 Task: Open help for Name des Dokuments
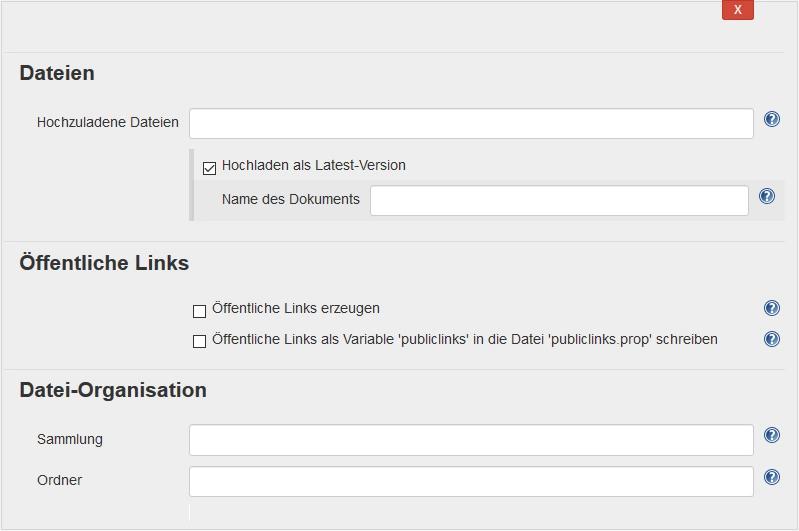[x=766, y=197]
